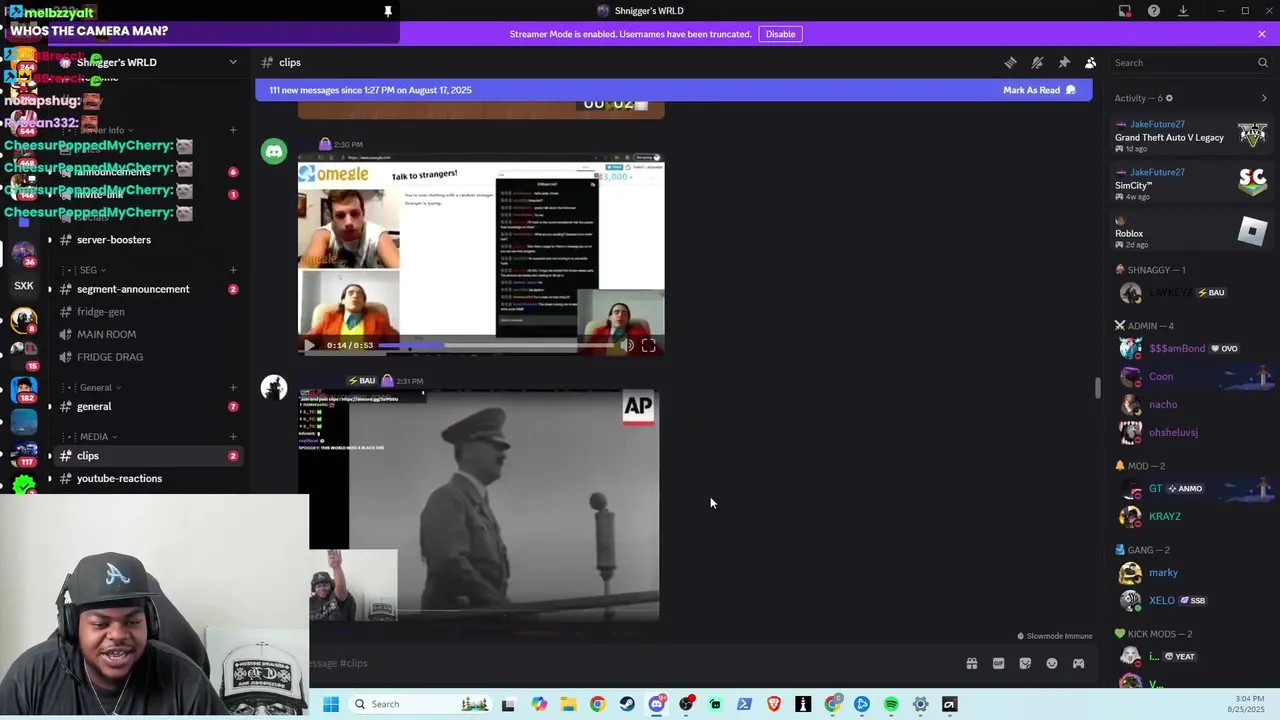Join the FRIDGE DRAG voice channel

coord(148,357)
